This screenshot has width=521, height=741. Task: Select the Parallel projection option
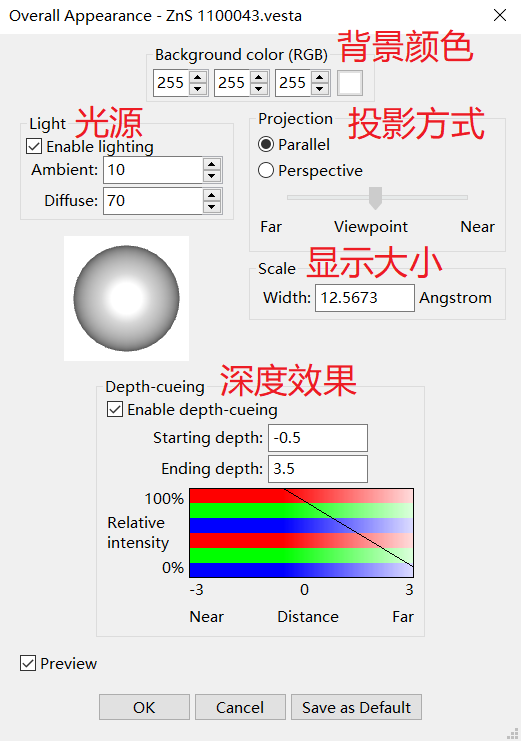(266, 144)
